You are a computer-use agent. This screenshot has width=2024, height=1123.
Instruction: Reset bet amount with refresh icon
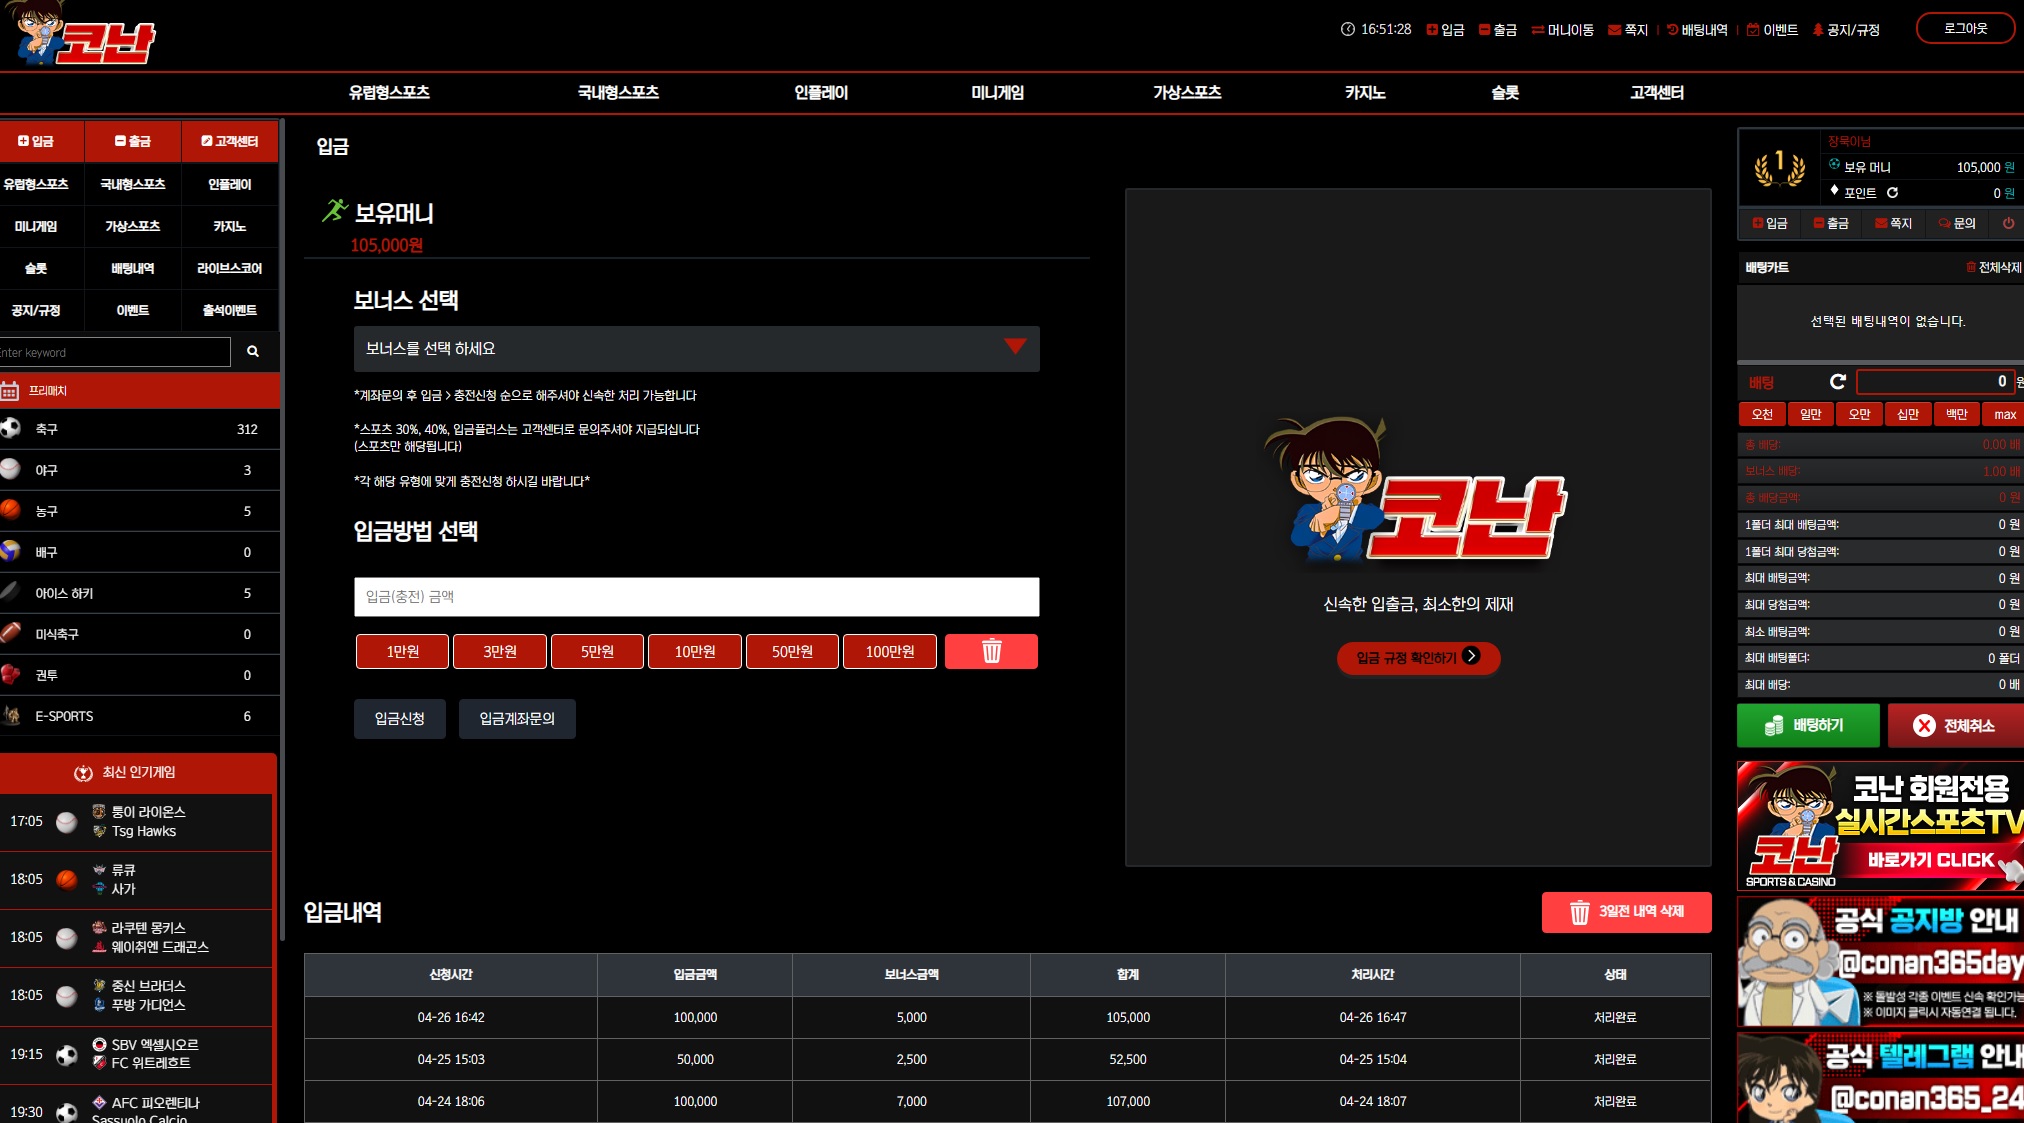1837,382
